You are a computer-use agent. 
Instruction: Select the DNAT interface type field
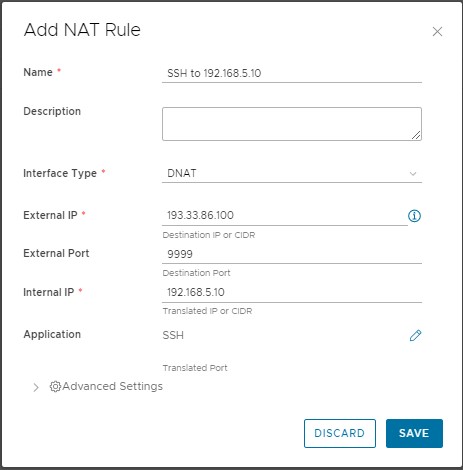tap(292, 174)
